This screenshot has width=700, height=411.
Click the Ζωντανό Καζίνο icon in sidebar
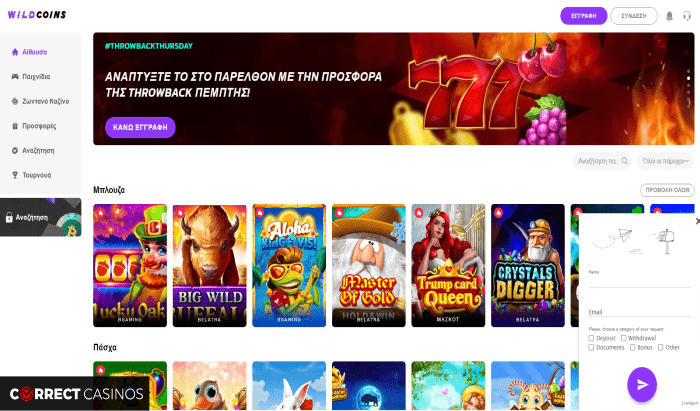coord(15,101)
